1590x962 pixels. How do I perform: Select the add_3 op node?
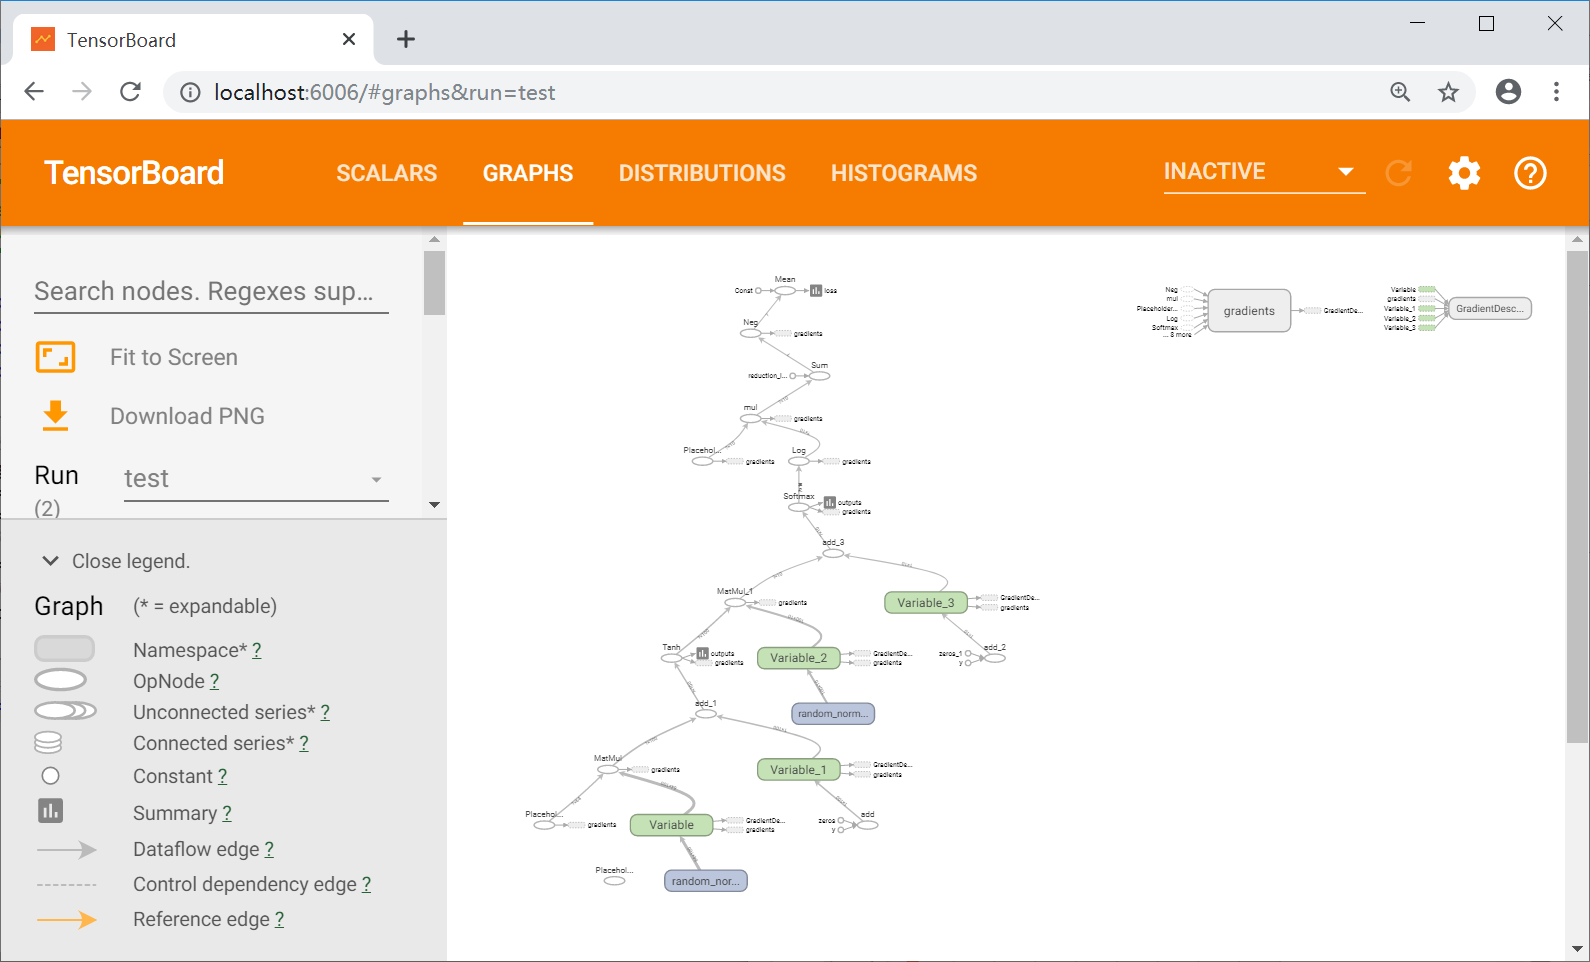point(832,552)
